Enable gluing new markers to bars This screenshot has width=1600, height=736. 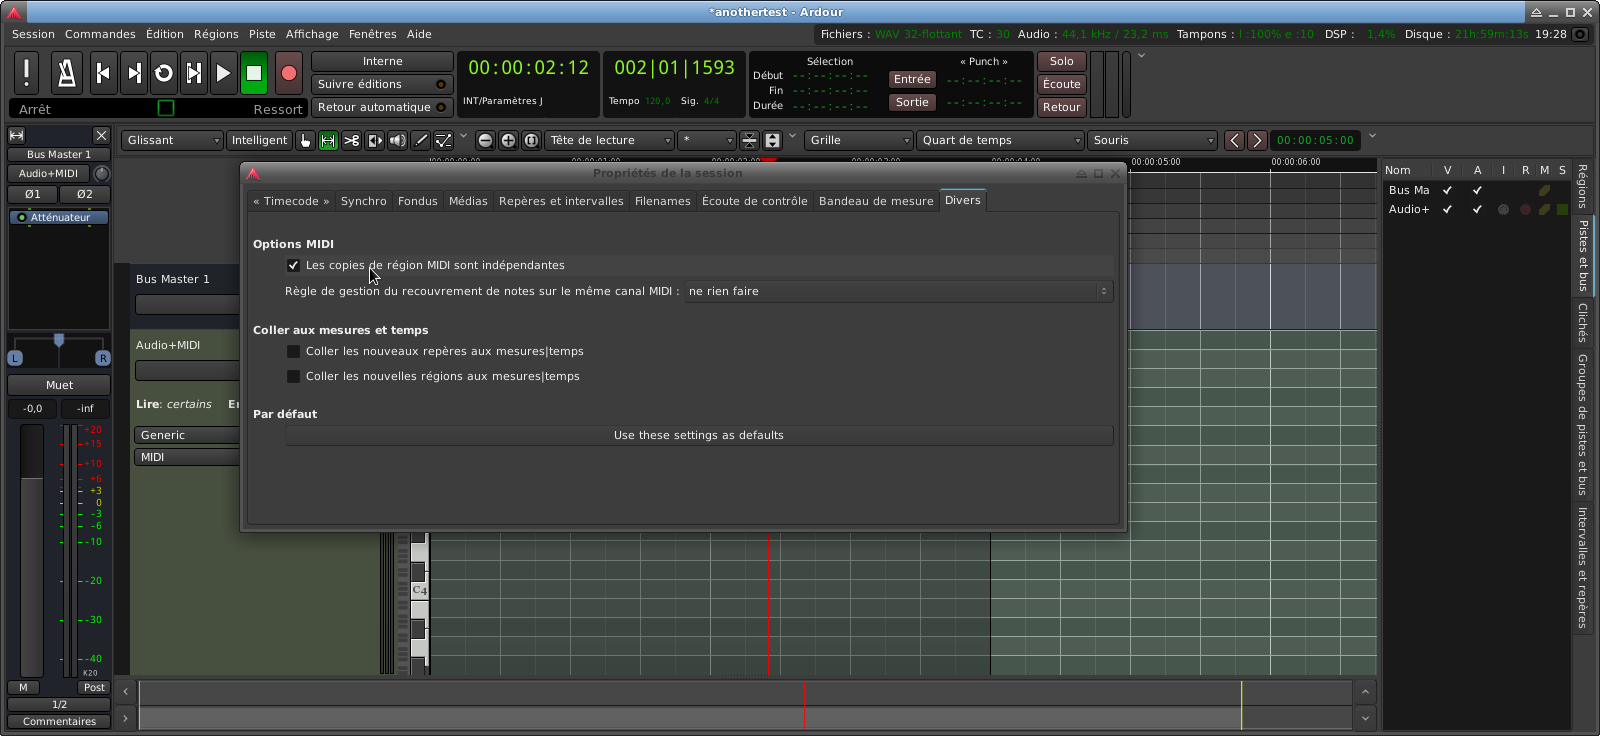pyautogui.click(x=293, y=352)
